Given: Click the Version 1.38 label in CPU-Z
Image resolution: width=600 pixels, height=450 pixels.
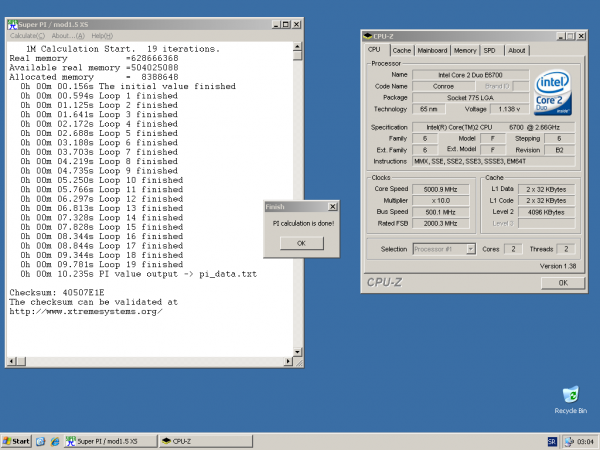Looking at the screenshot, I should (x=558, y=266).
